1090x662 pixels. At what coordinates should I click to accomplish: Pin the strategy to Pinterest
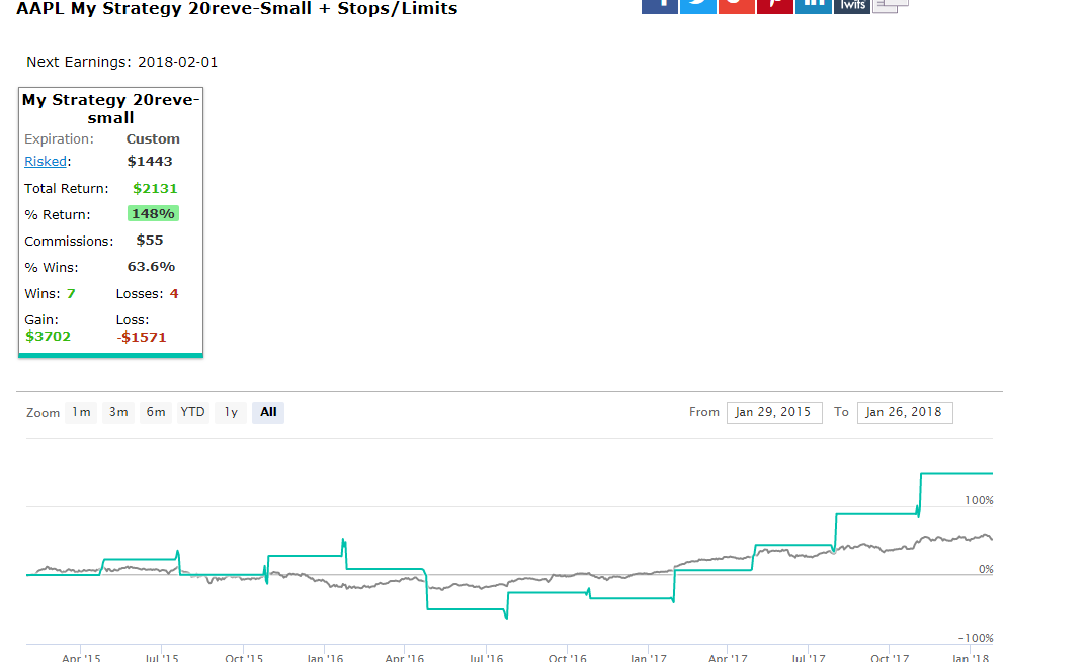[x=774, y=6]
